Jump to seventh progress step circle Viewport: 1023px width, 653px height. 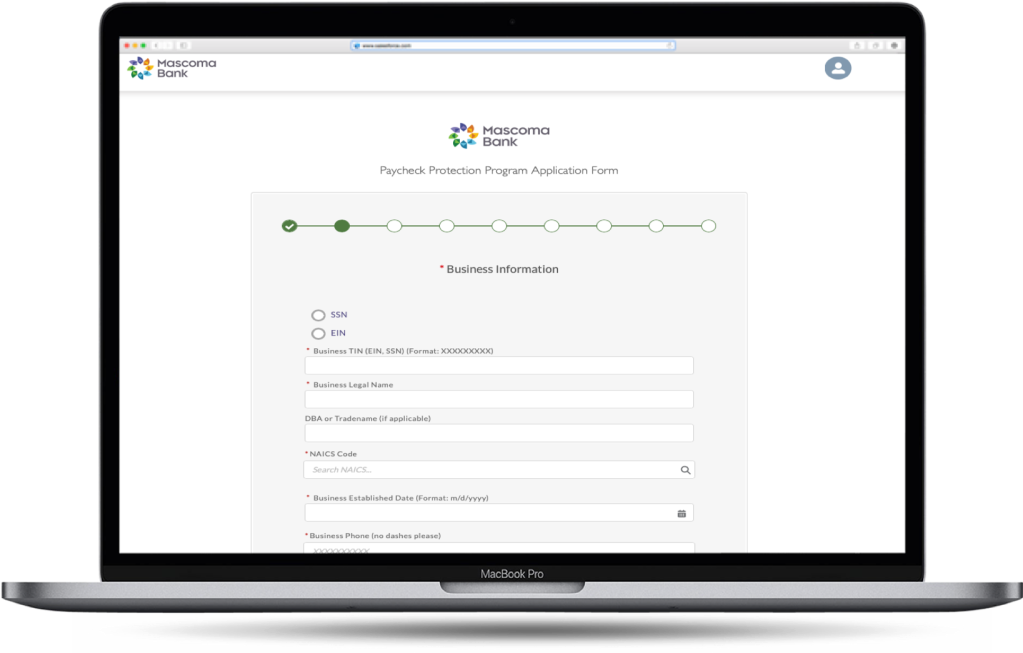[604, 226]
